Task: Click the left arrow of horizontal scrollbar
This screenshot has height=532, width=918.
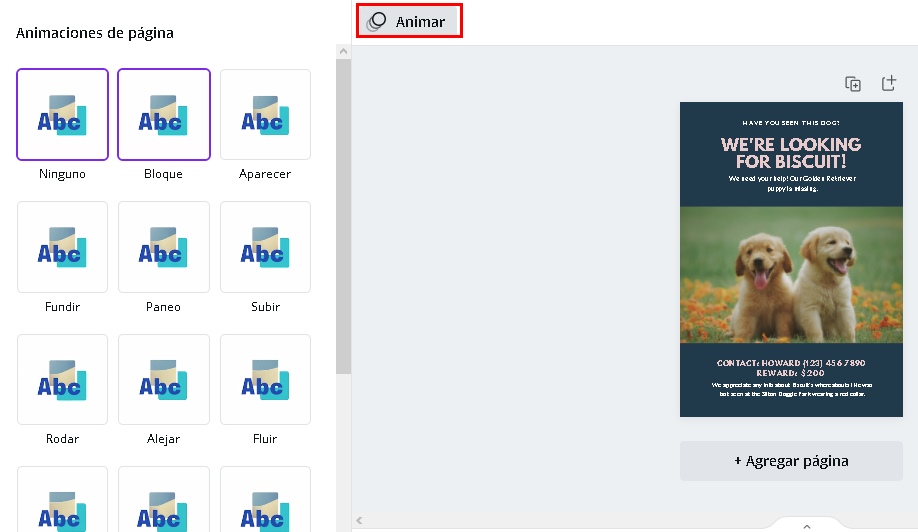Action: coord(359,521)
